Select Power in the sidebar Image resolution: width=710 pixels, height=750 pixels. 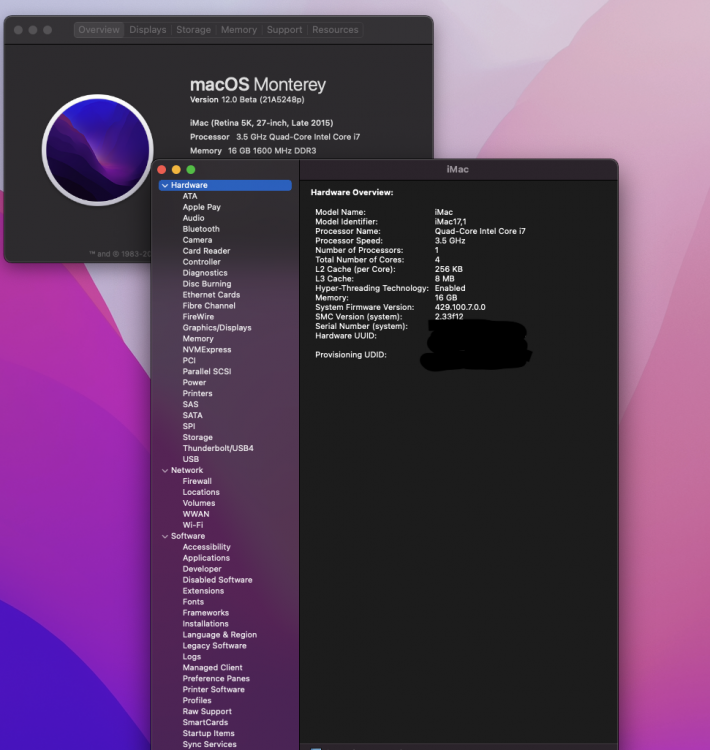click(194, 383)
